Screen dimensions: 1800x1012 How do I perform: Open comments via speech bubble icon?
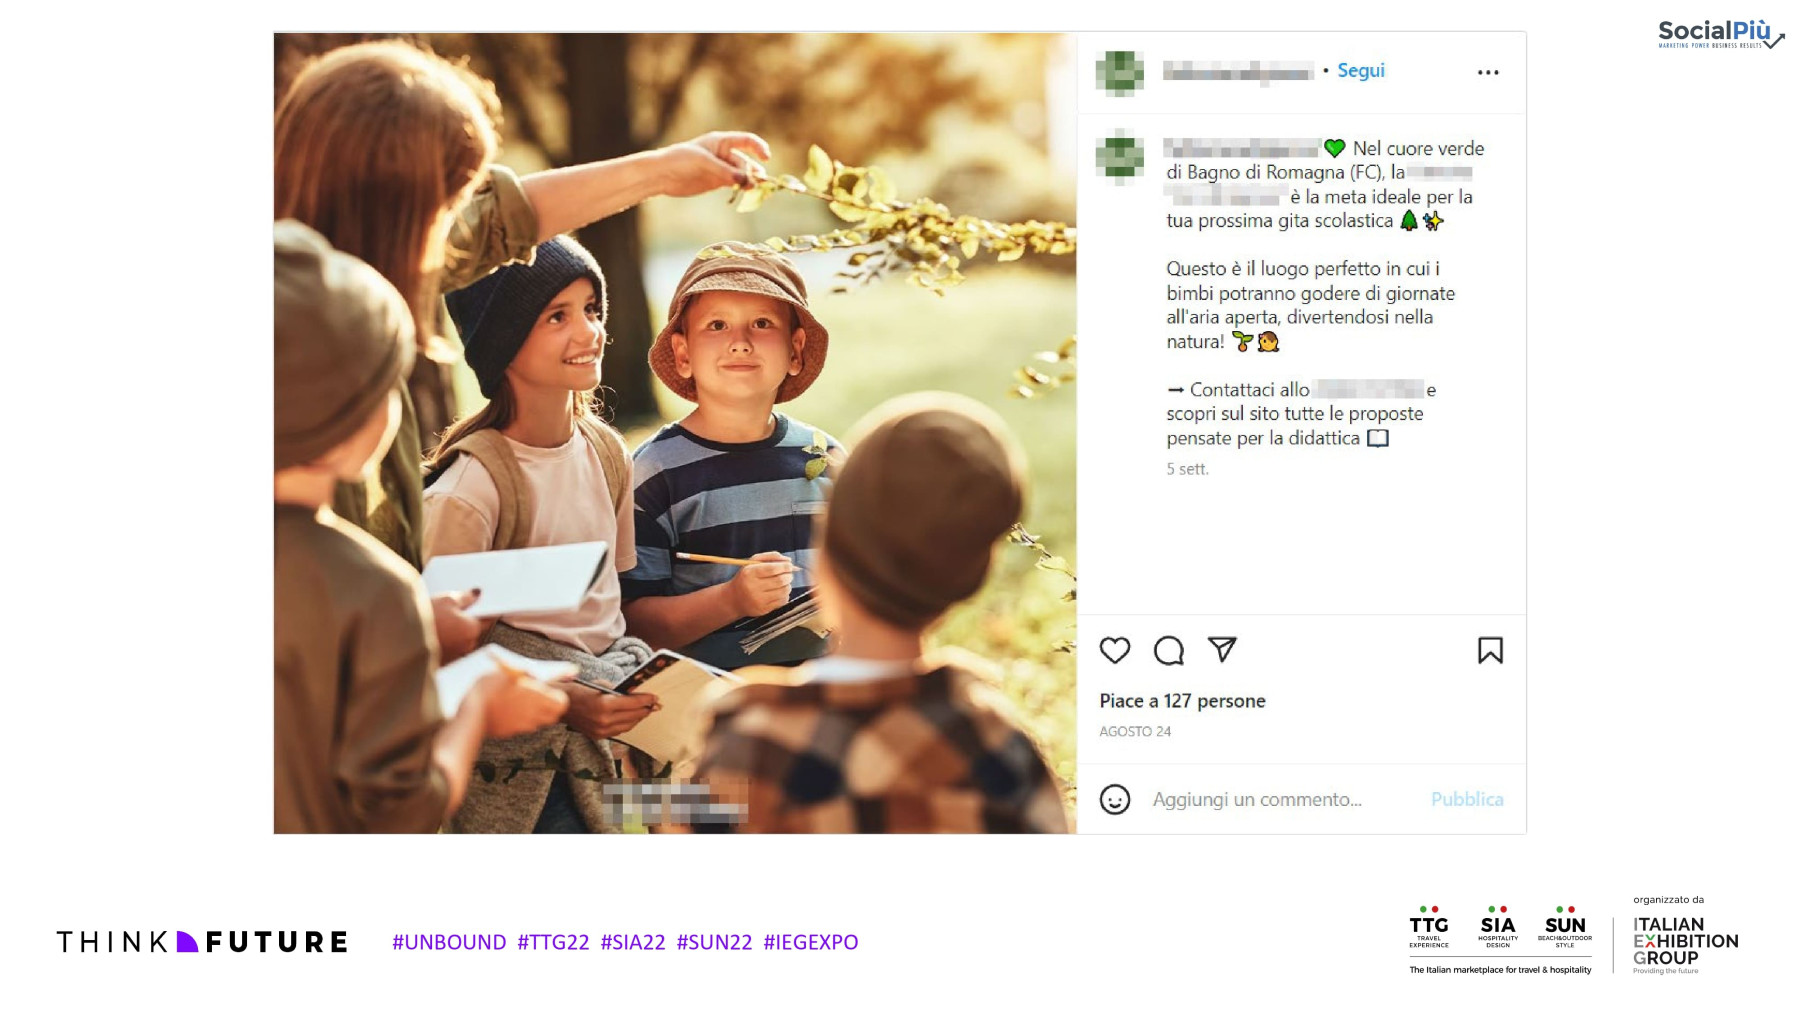[x=1168, y=651]
